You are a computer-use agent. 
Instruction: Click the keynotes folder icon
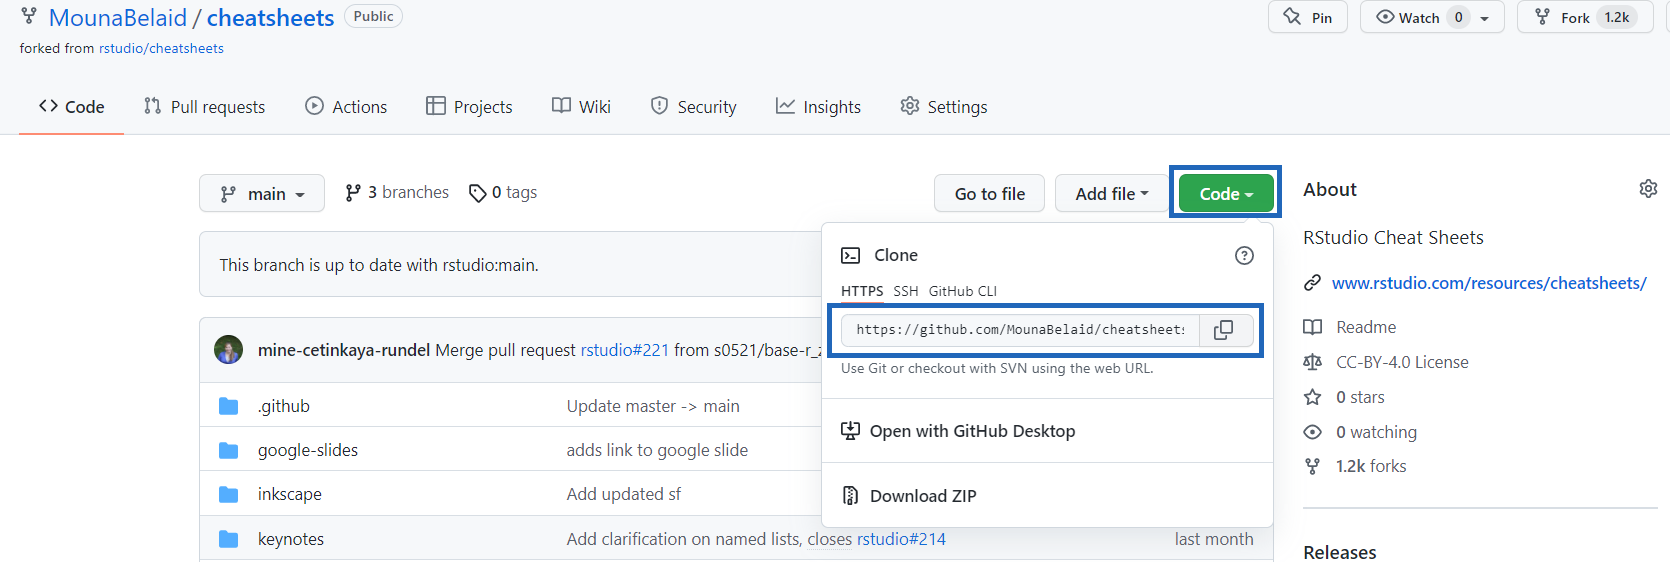(x=229, y=539)
